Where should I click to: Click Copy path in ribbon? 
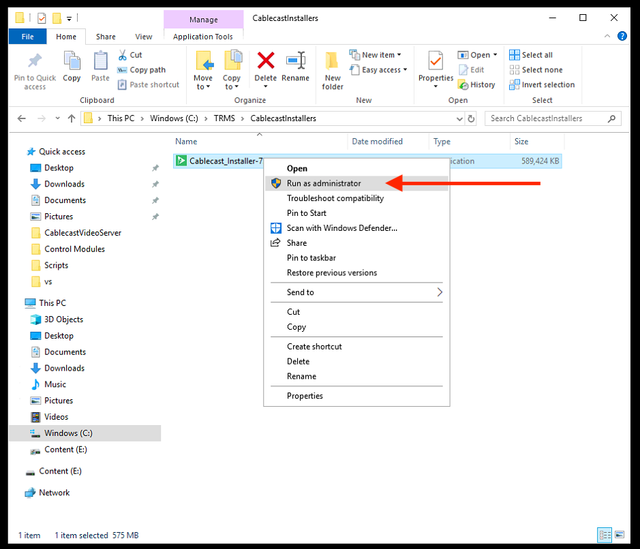pos(142,70)
